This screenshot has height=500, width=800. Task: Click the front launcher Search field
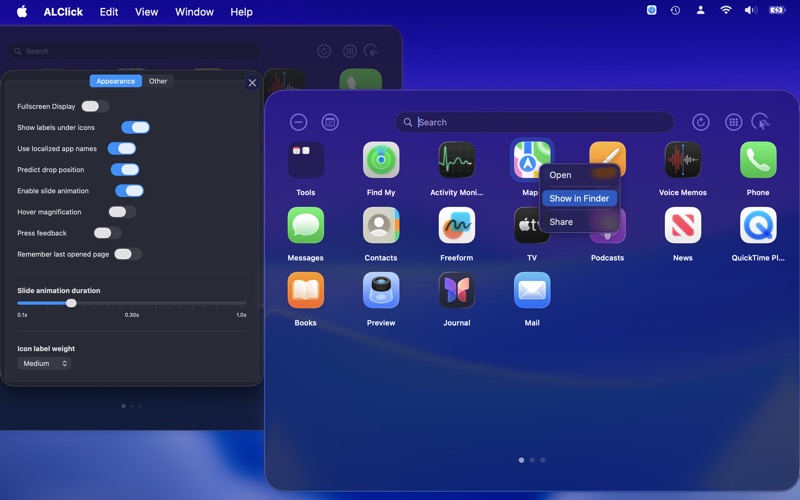click(535, 122)
